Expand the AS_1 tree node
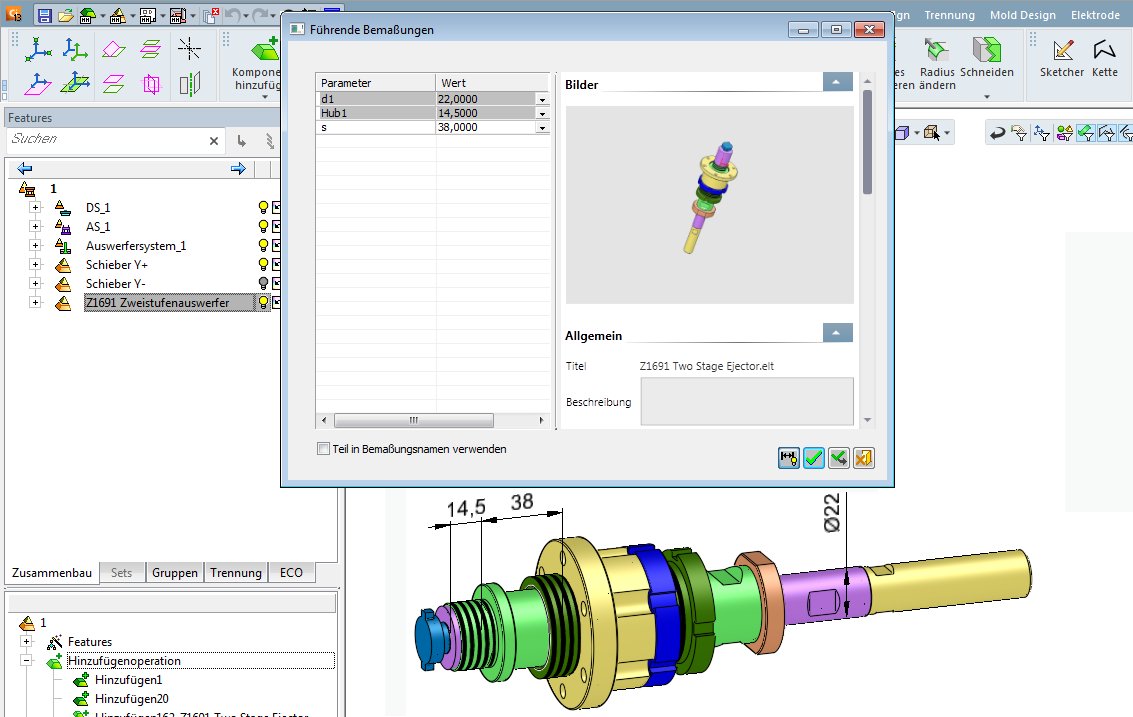The width and height of the screenshot is (1133, 717). tap(35, 226)
